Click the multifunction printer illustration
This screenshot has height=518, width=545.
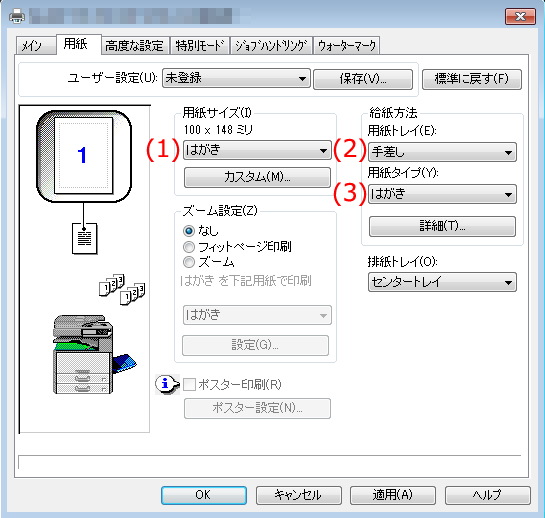[94, 354]
